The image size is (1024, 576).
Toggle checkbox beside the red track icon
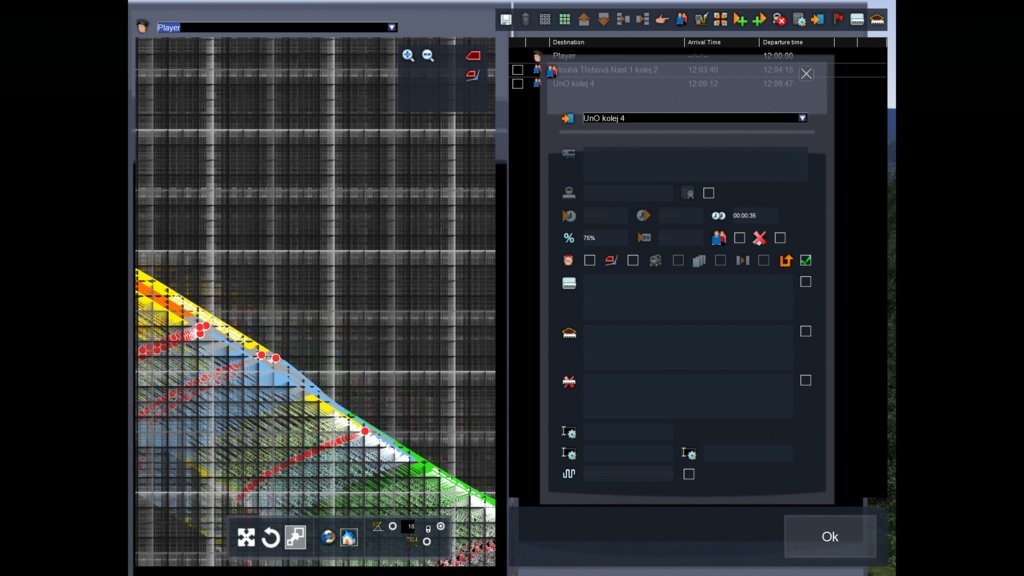633,261
